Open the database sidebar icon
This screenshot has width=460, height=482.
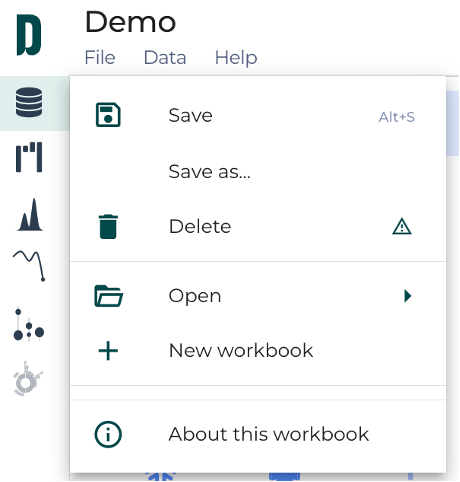click(29, 102)
